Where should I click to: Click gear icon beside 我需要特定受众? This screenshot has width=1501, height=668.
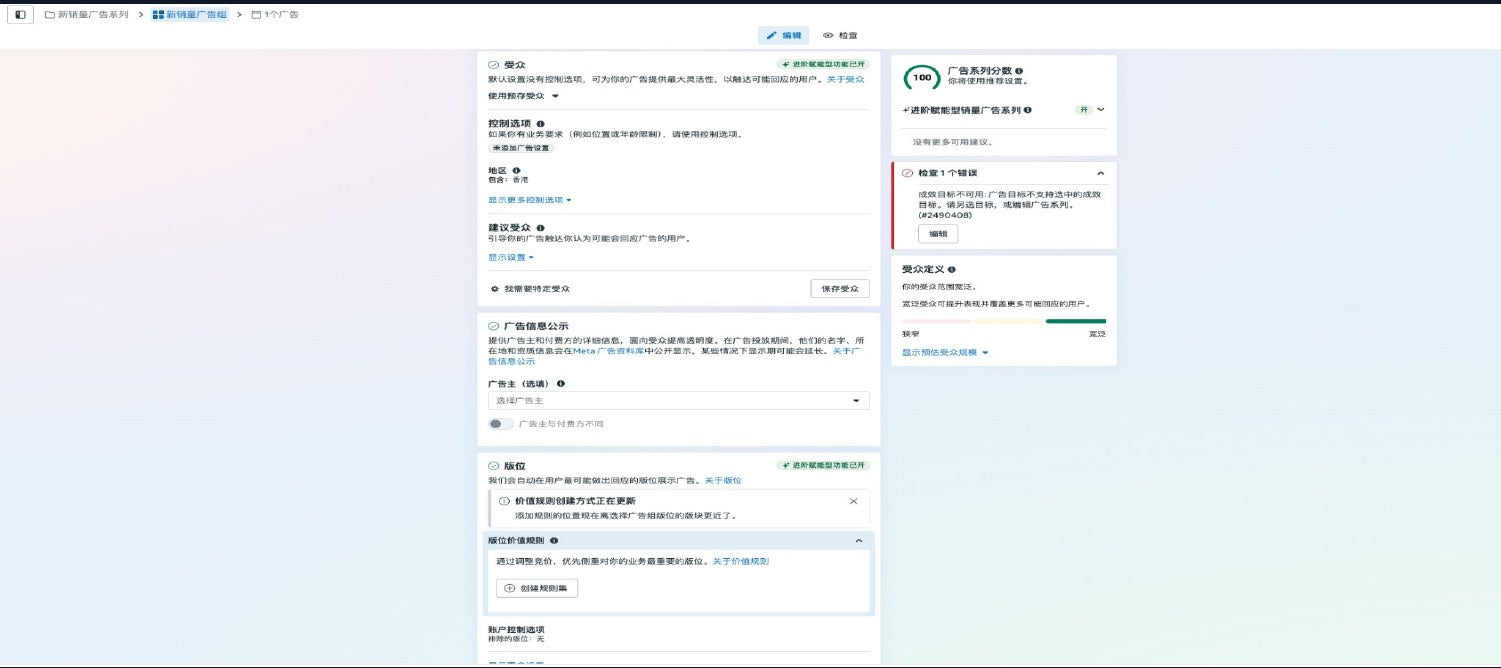point(494,288)
